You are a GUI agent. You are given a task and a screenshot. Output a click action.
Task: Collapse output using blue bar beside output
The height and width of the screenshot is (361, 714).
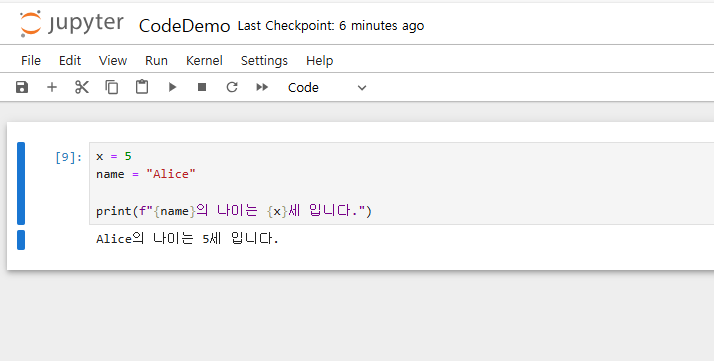21,240
